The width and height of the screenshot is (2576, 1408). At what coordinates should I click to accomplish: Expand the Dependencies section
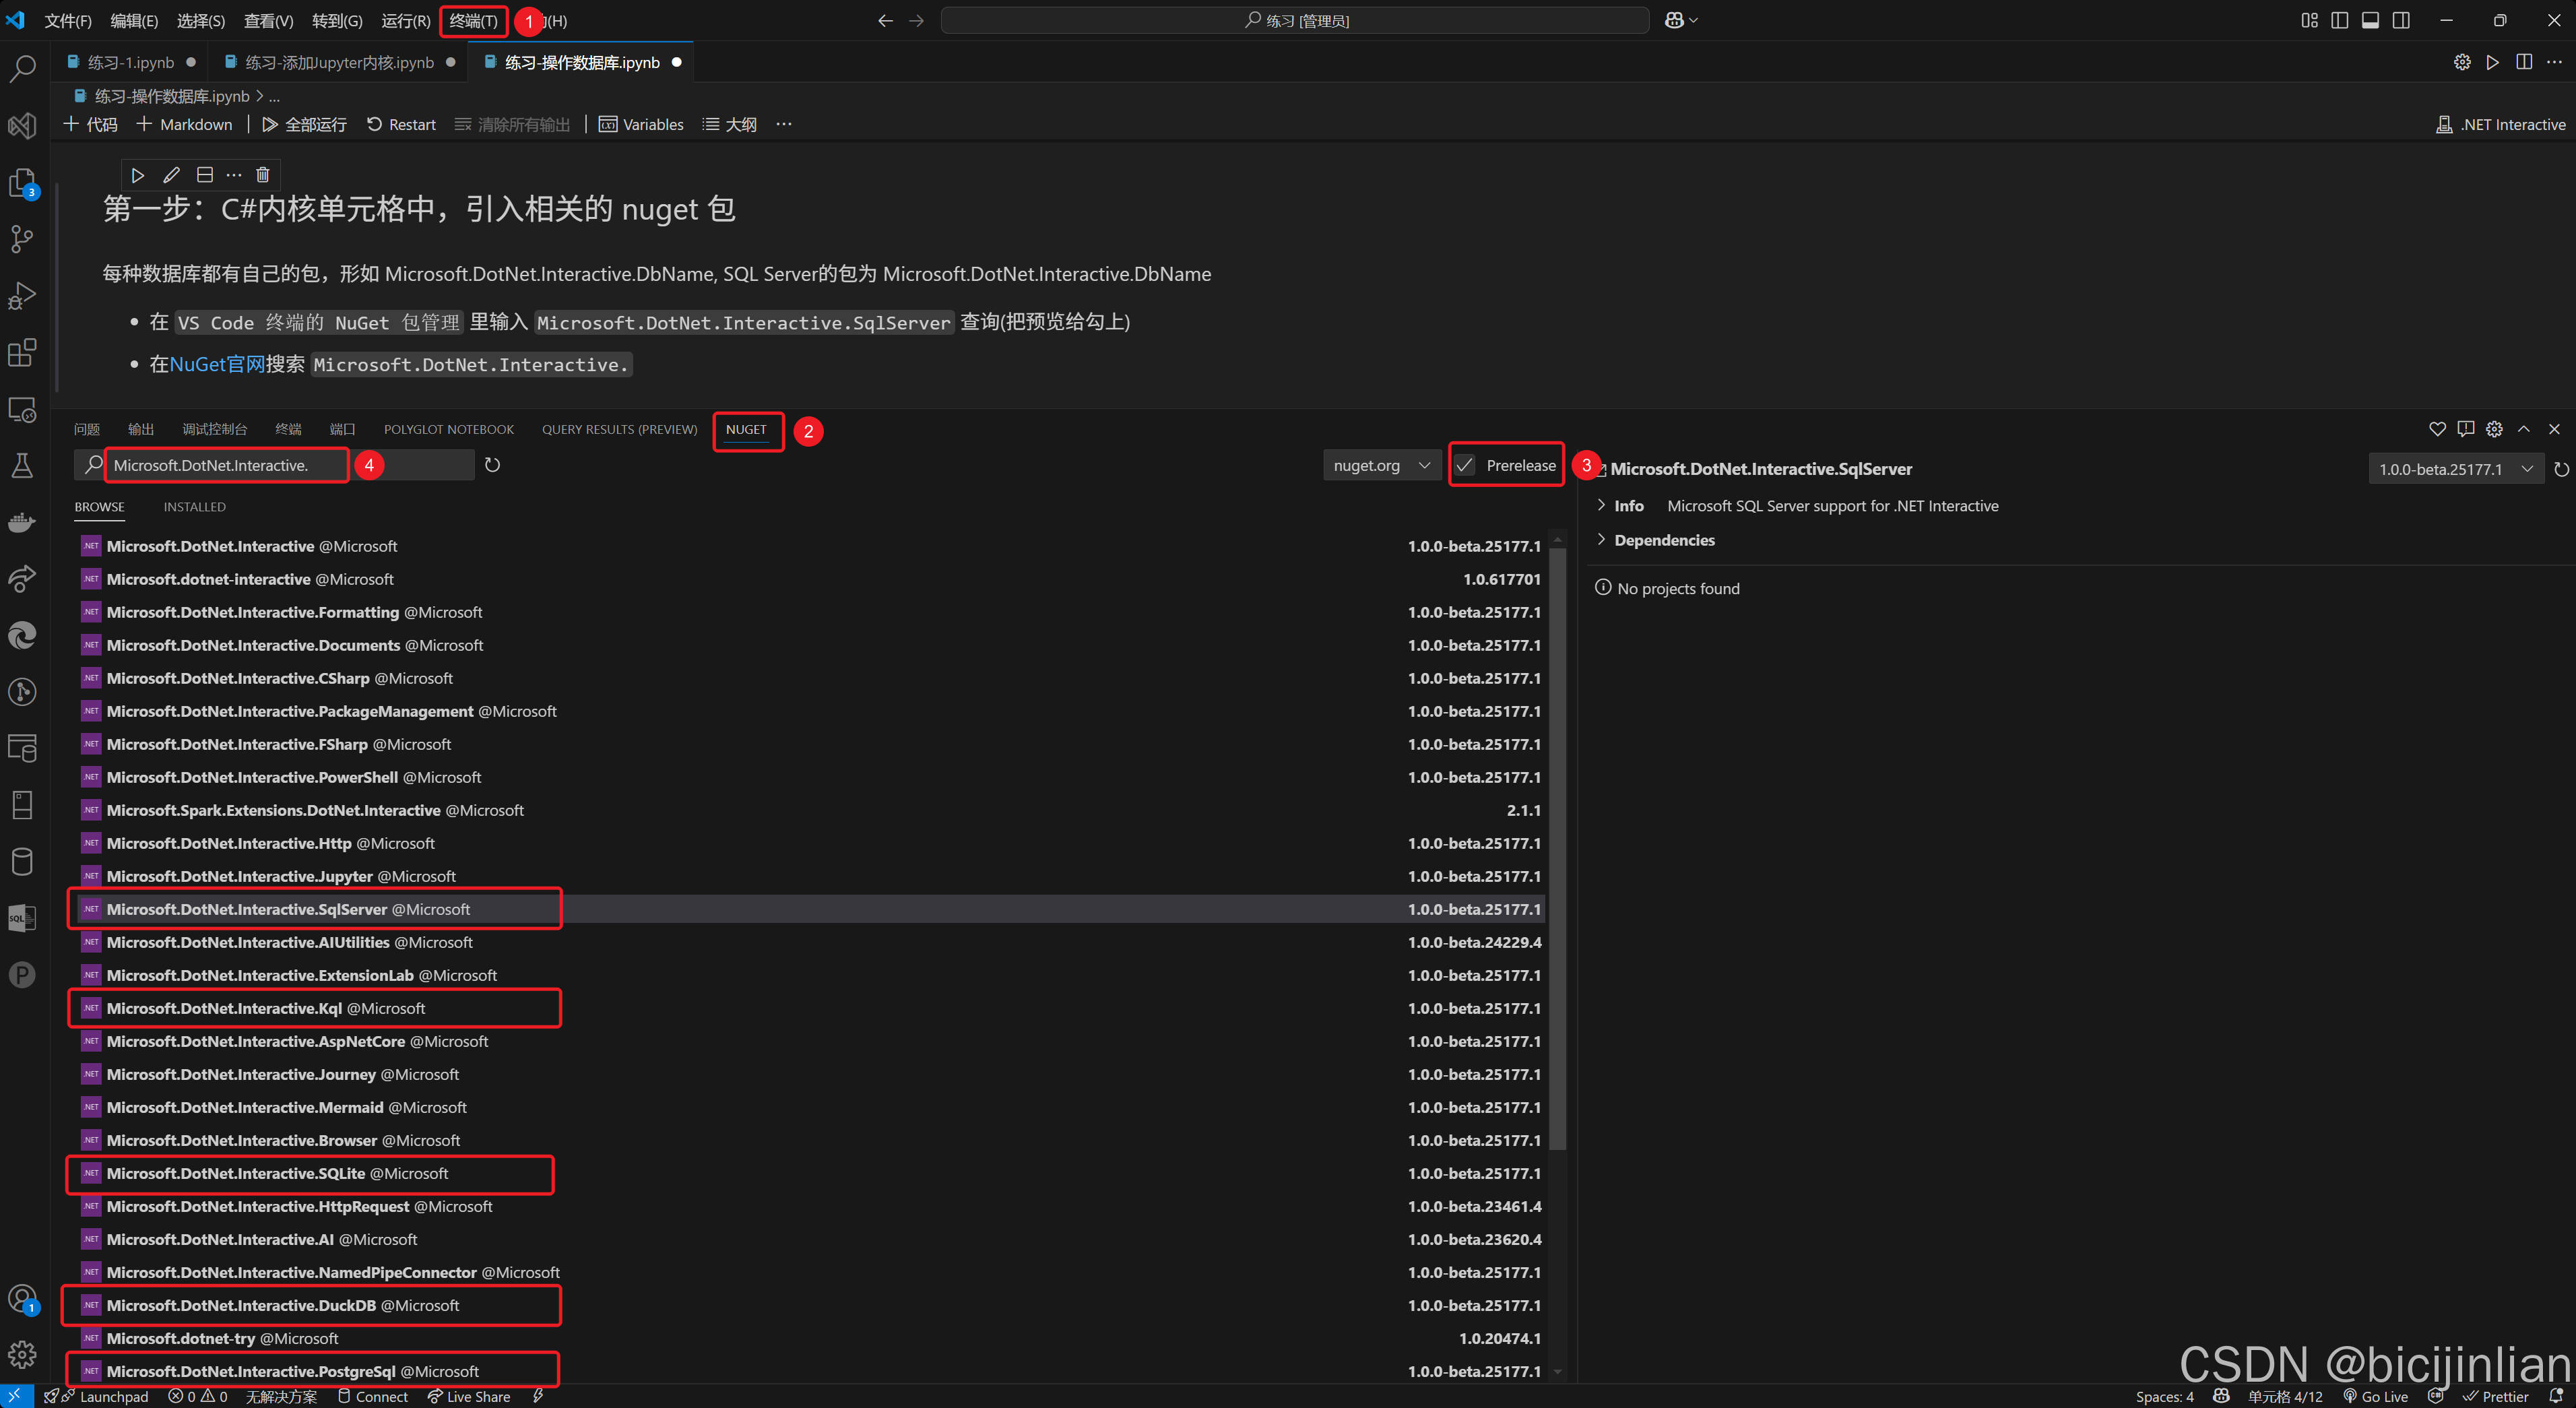pos(1663,540)
